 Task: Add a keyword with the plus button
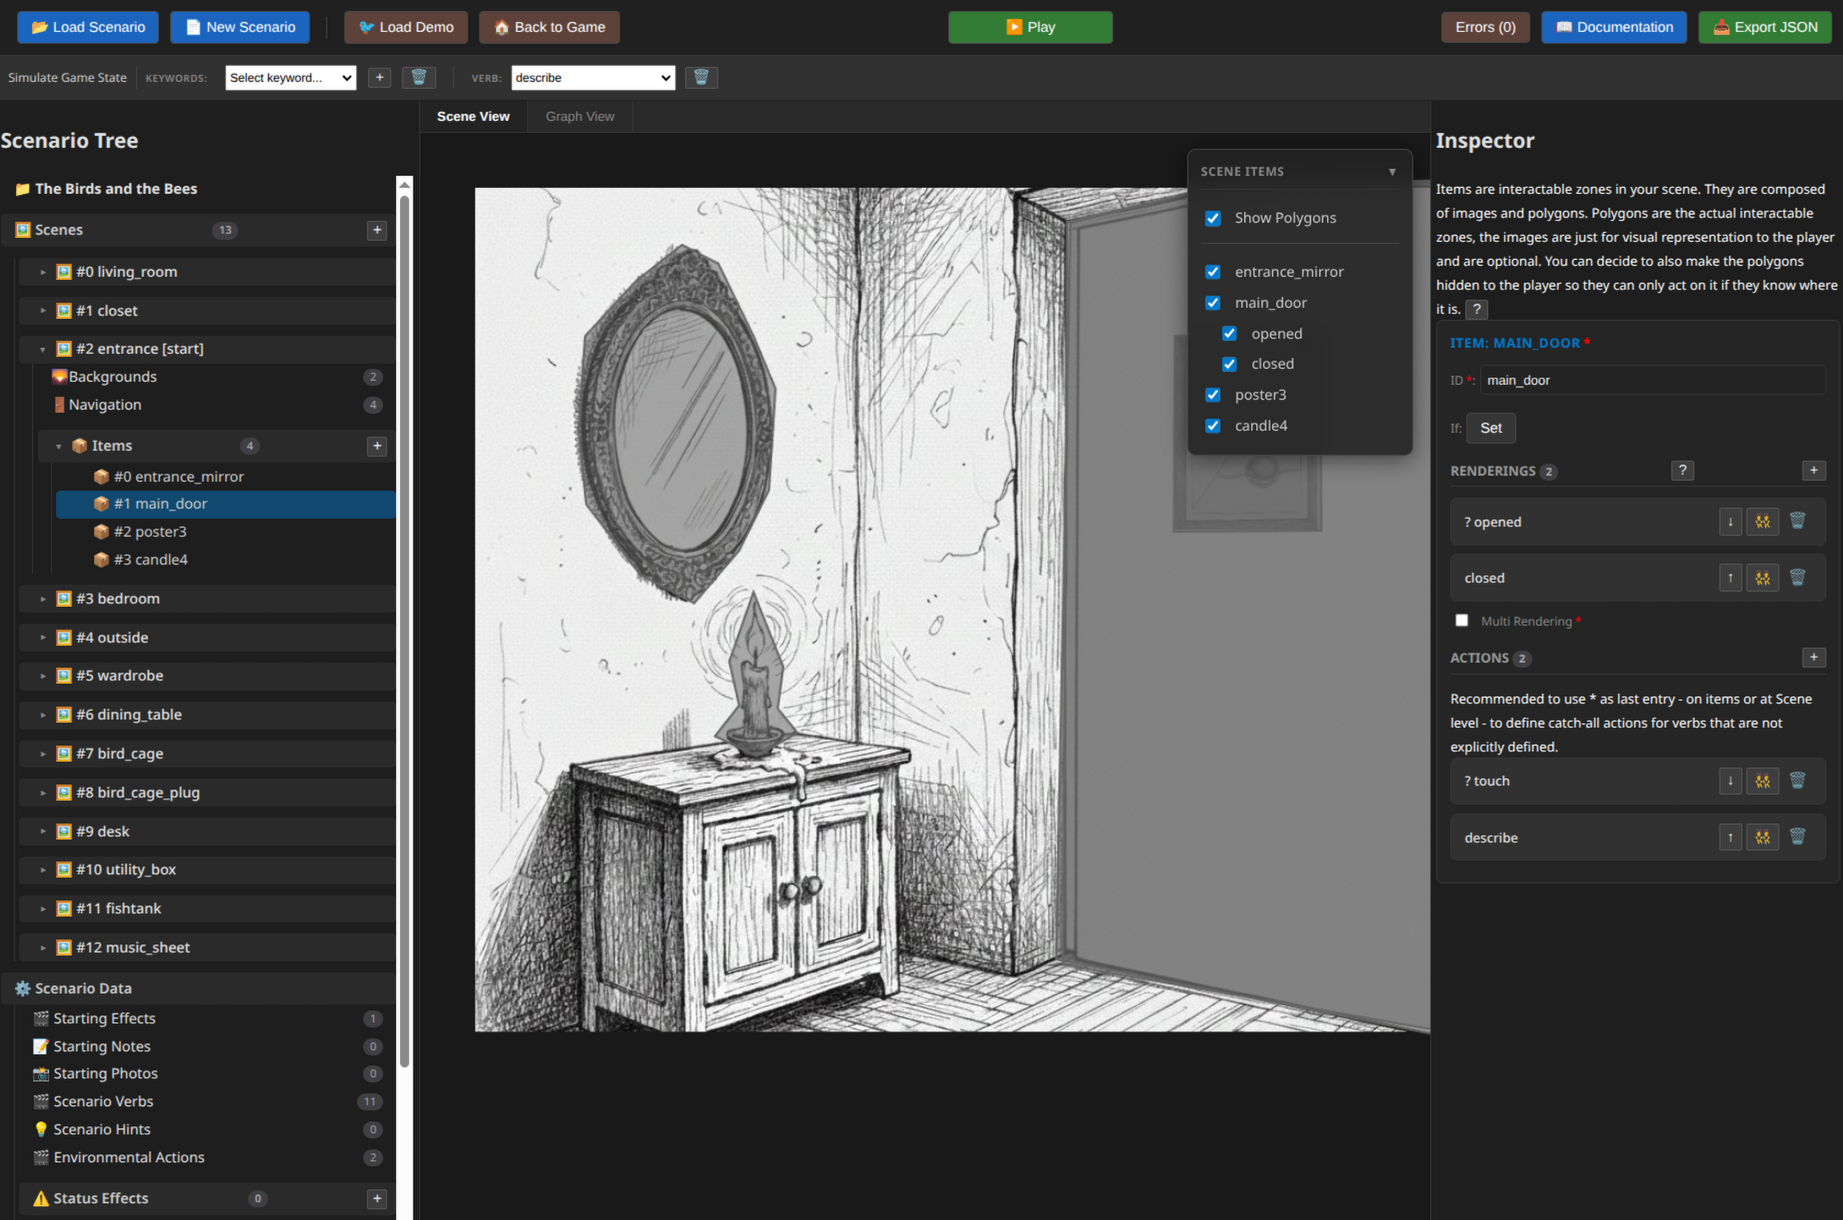click(x=379, y=77)
